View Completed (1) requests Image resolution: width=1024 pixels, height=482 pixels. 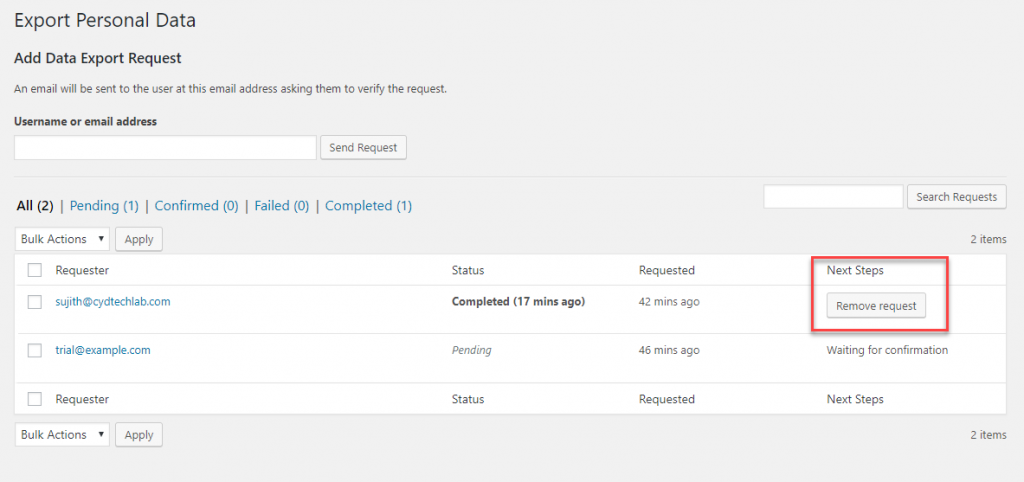[368, 206]
